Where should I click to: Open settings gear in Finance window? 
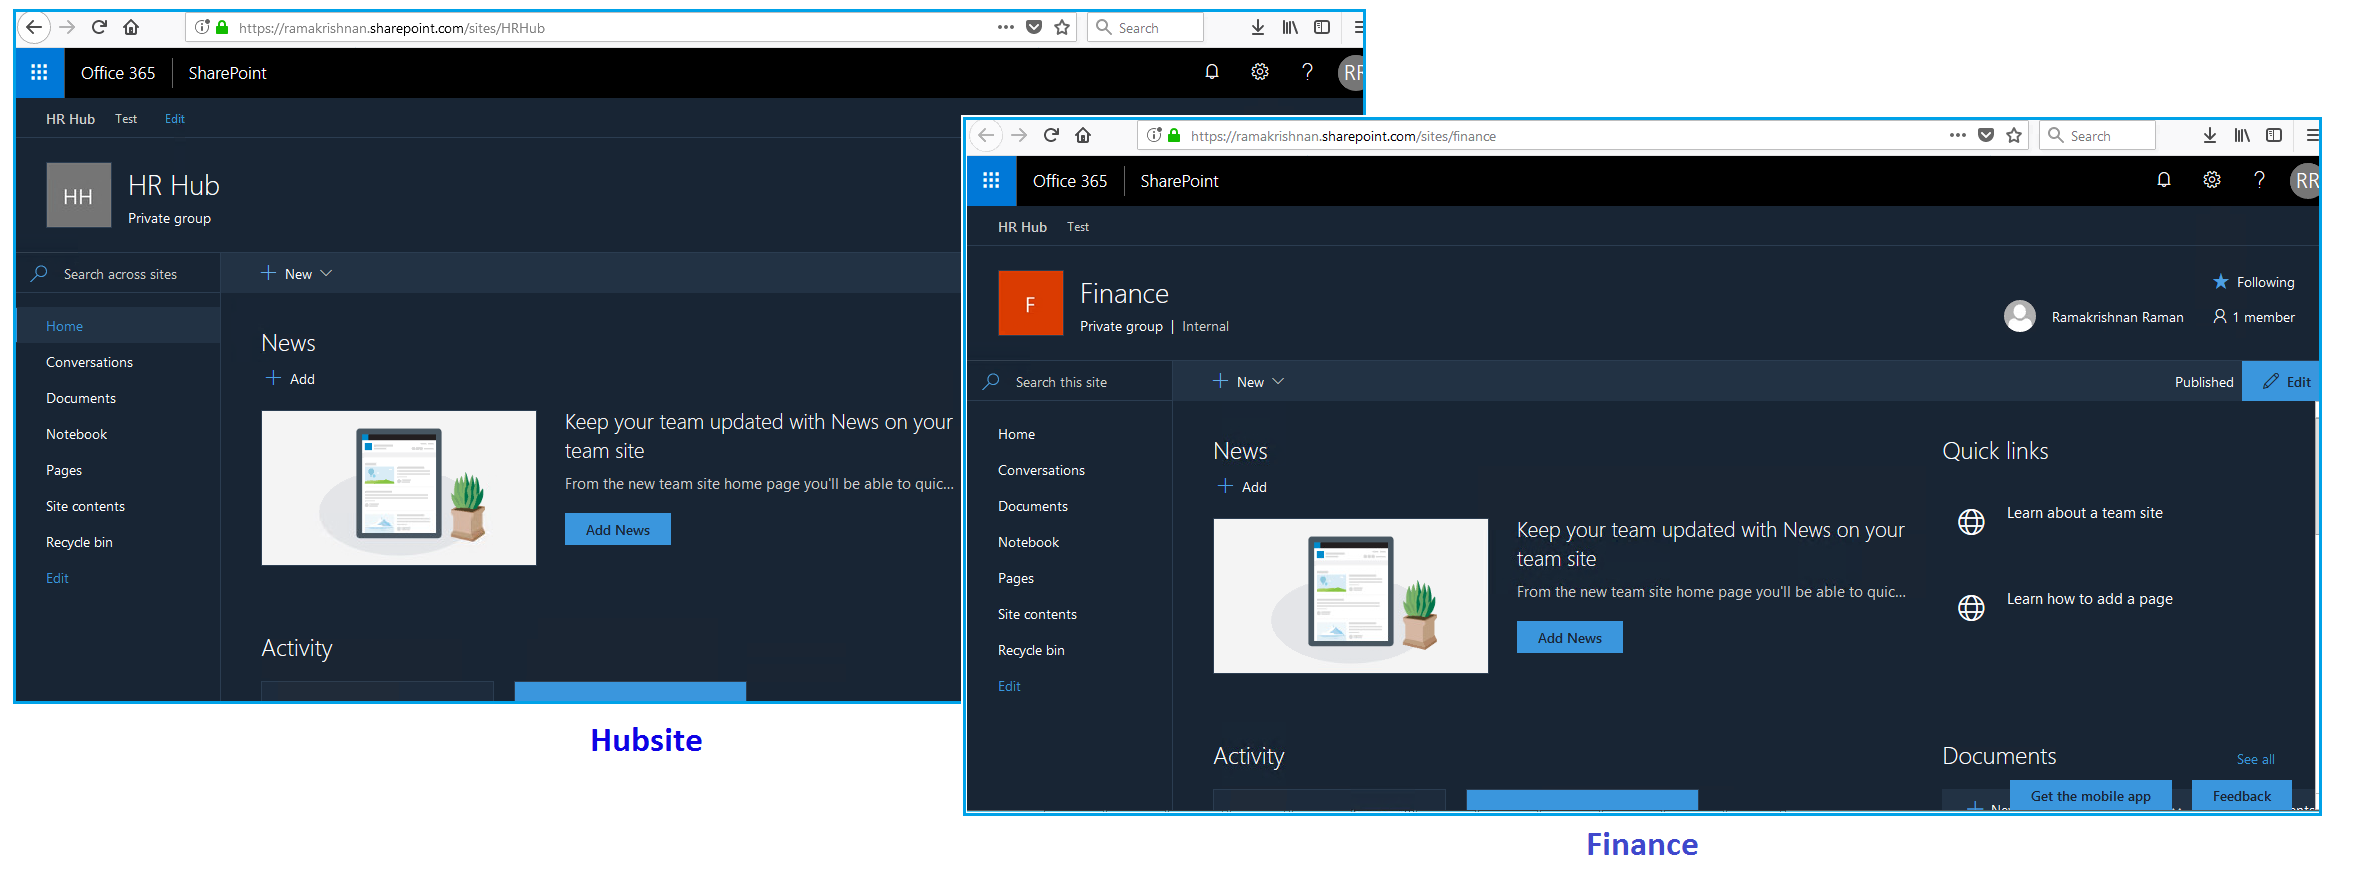click(2212, 180)
